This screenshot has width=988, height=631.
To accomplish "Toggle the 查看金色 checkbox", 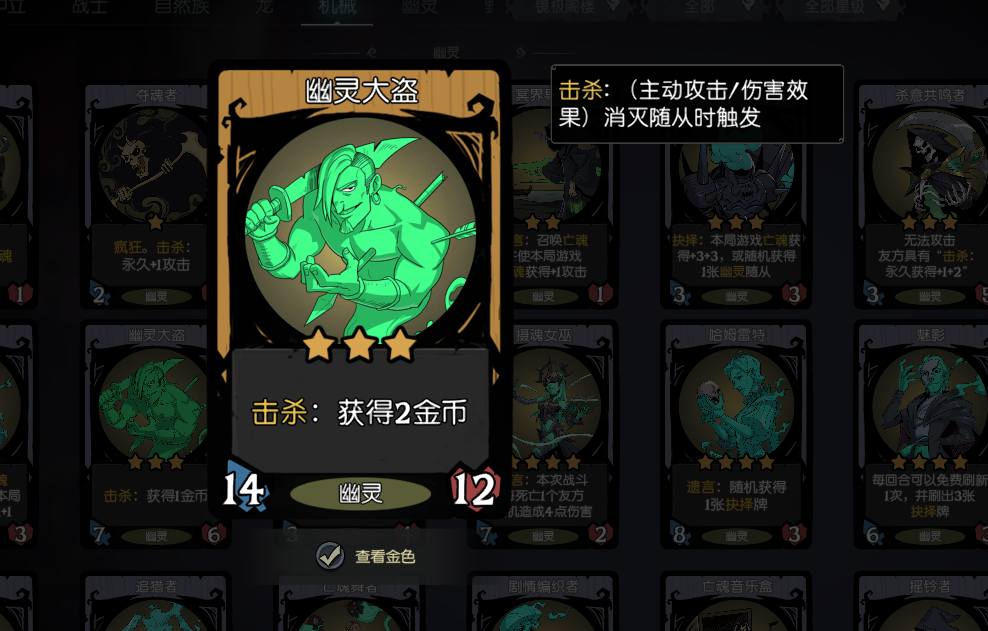I will pyautogui.click(x=330, y=556).
